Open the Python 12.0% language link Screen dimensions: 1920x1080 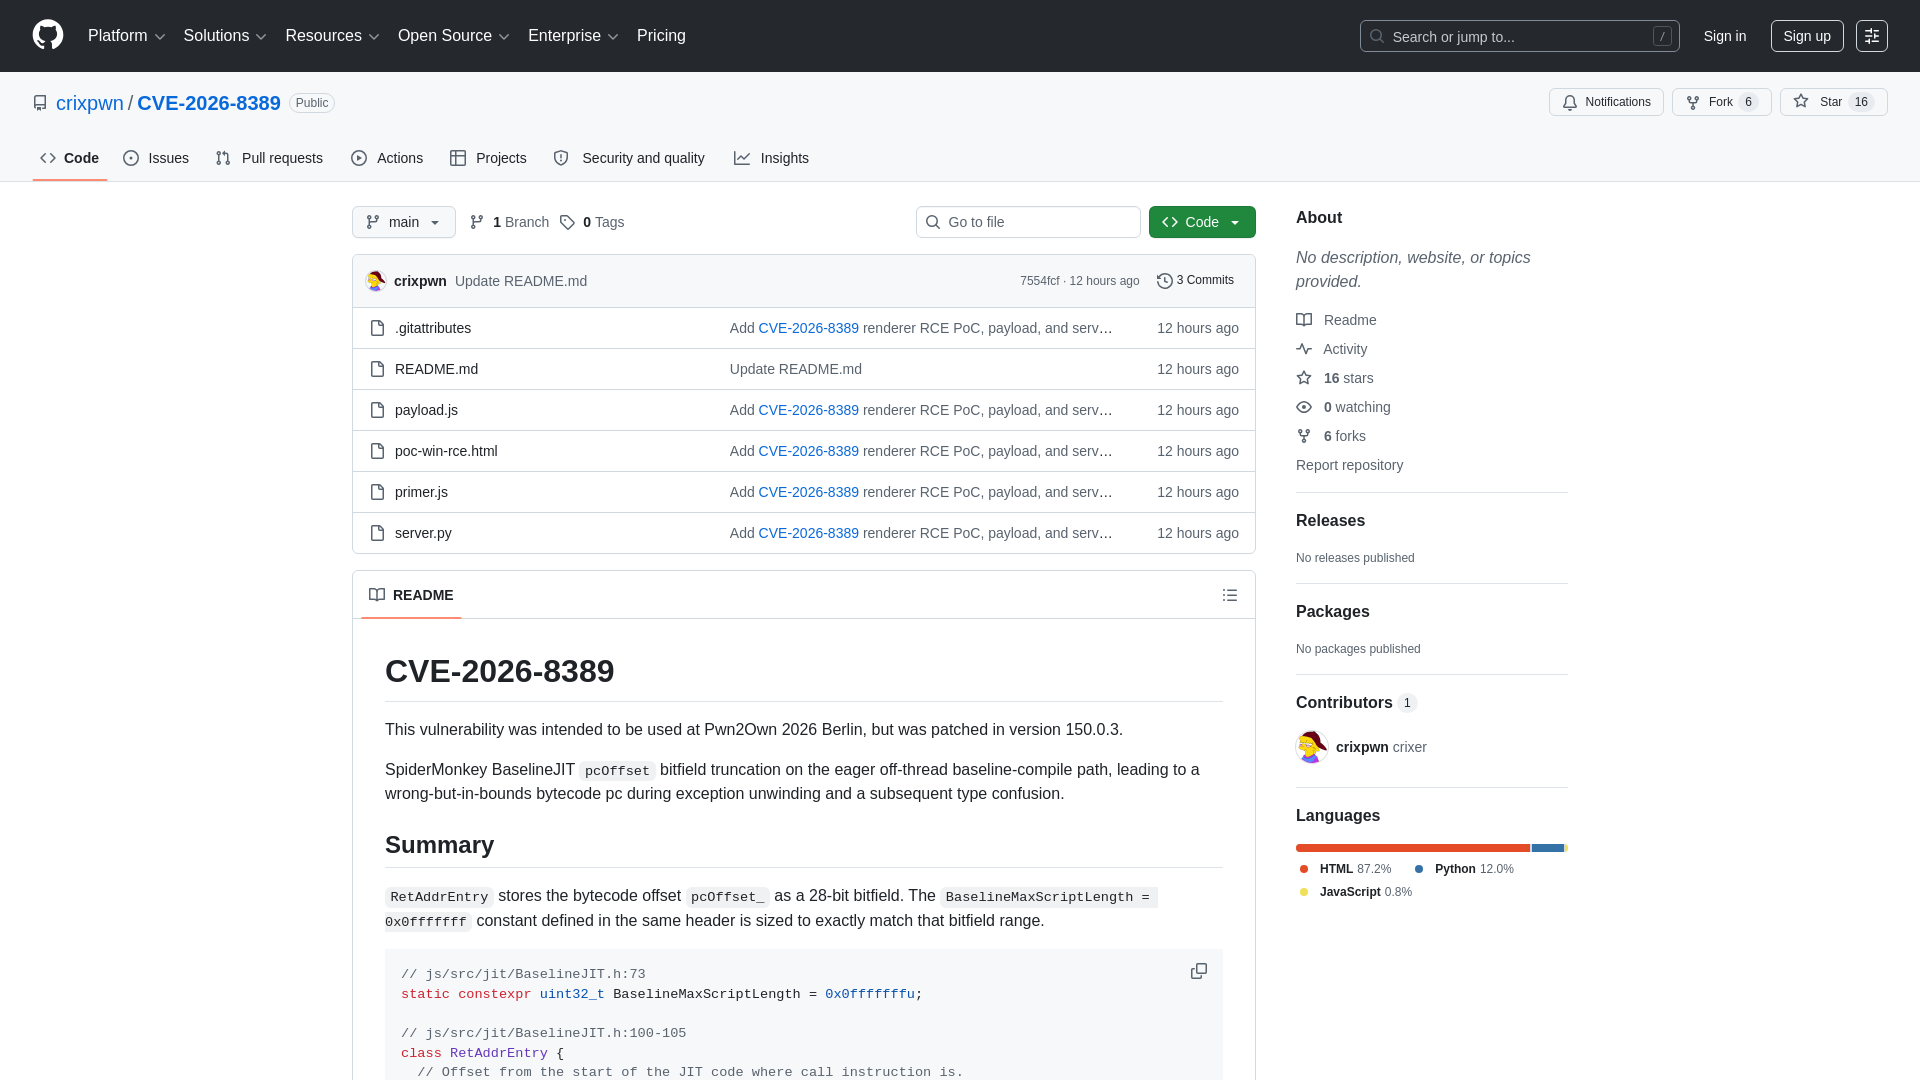coord(1464,869)
